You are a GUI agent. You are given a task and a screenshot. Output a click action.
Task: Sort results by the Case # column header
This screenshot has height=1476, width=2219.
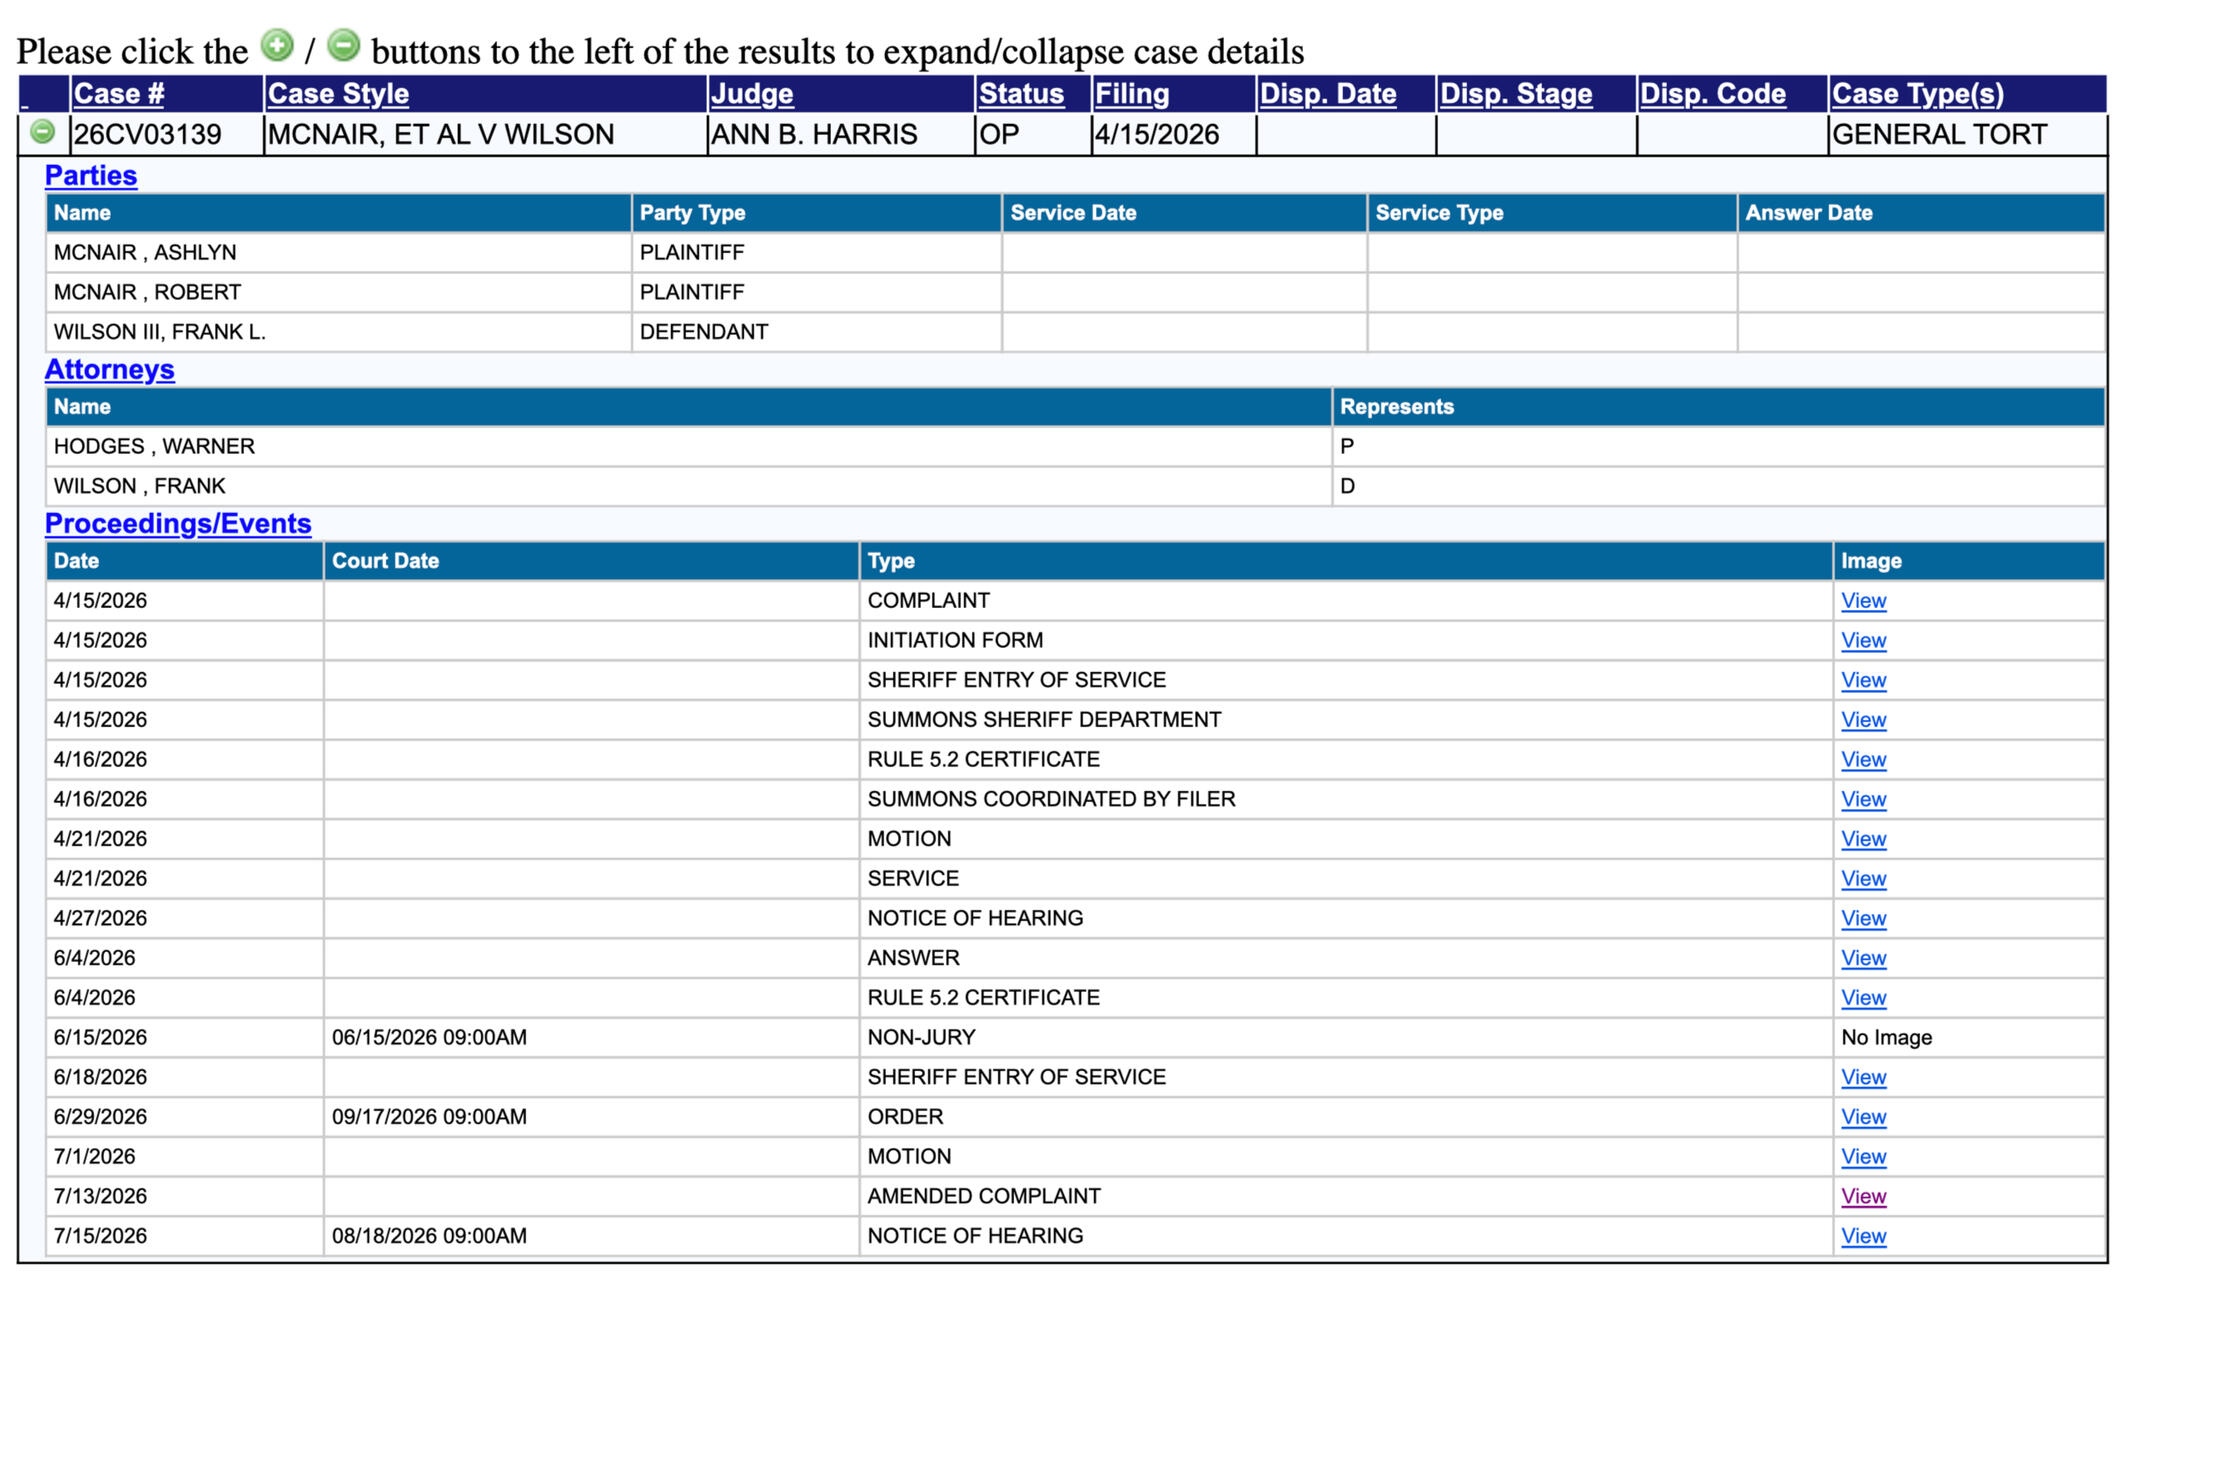click(118, 94)
